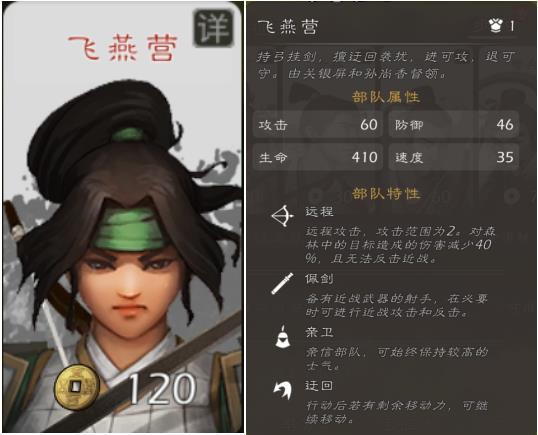Click the 120 recruitment cost number
Viewport: 538px width, 435px height.
click(x=162, y=388)
